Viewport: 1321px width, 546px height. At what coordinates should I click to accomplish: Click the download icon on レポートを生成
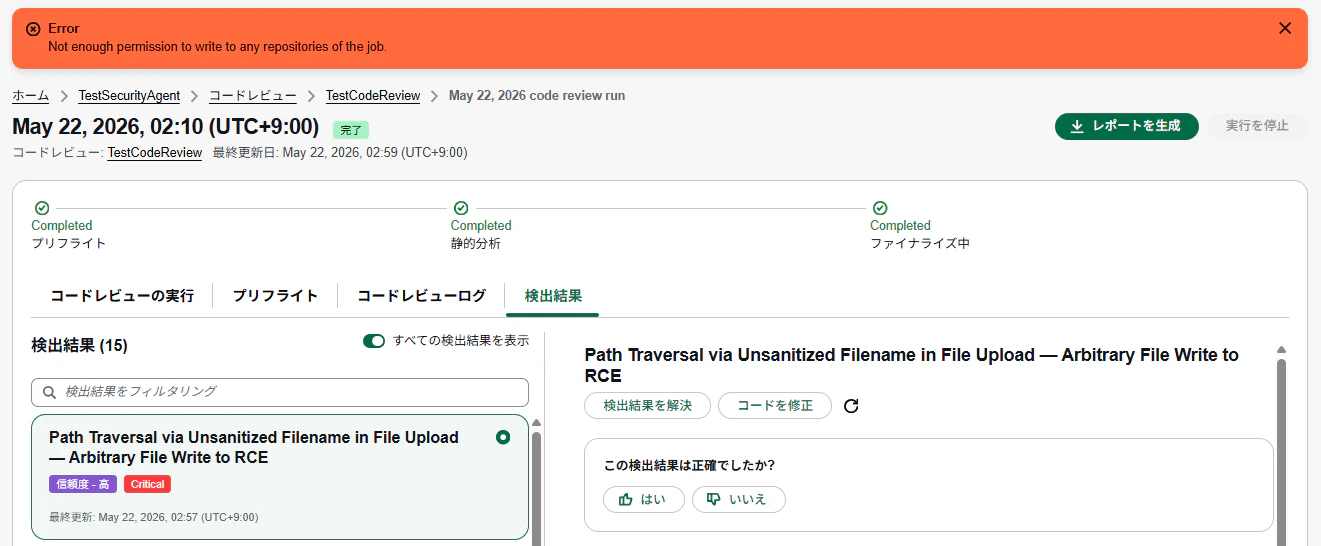pyautogui.click(x=1077, y=126)
